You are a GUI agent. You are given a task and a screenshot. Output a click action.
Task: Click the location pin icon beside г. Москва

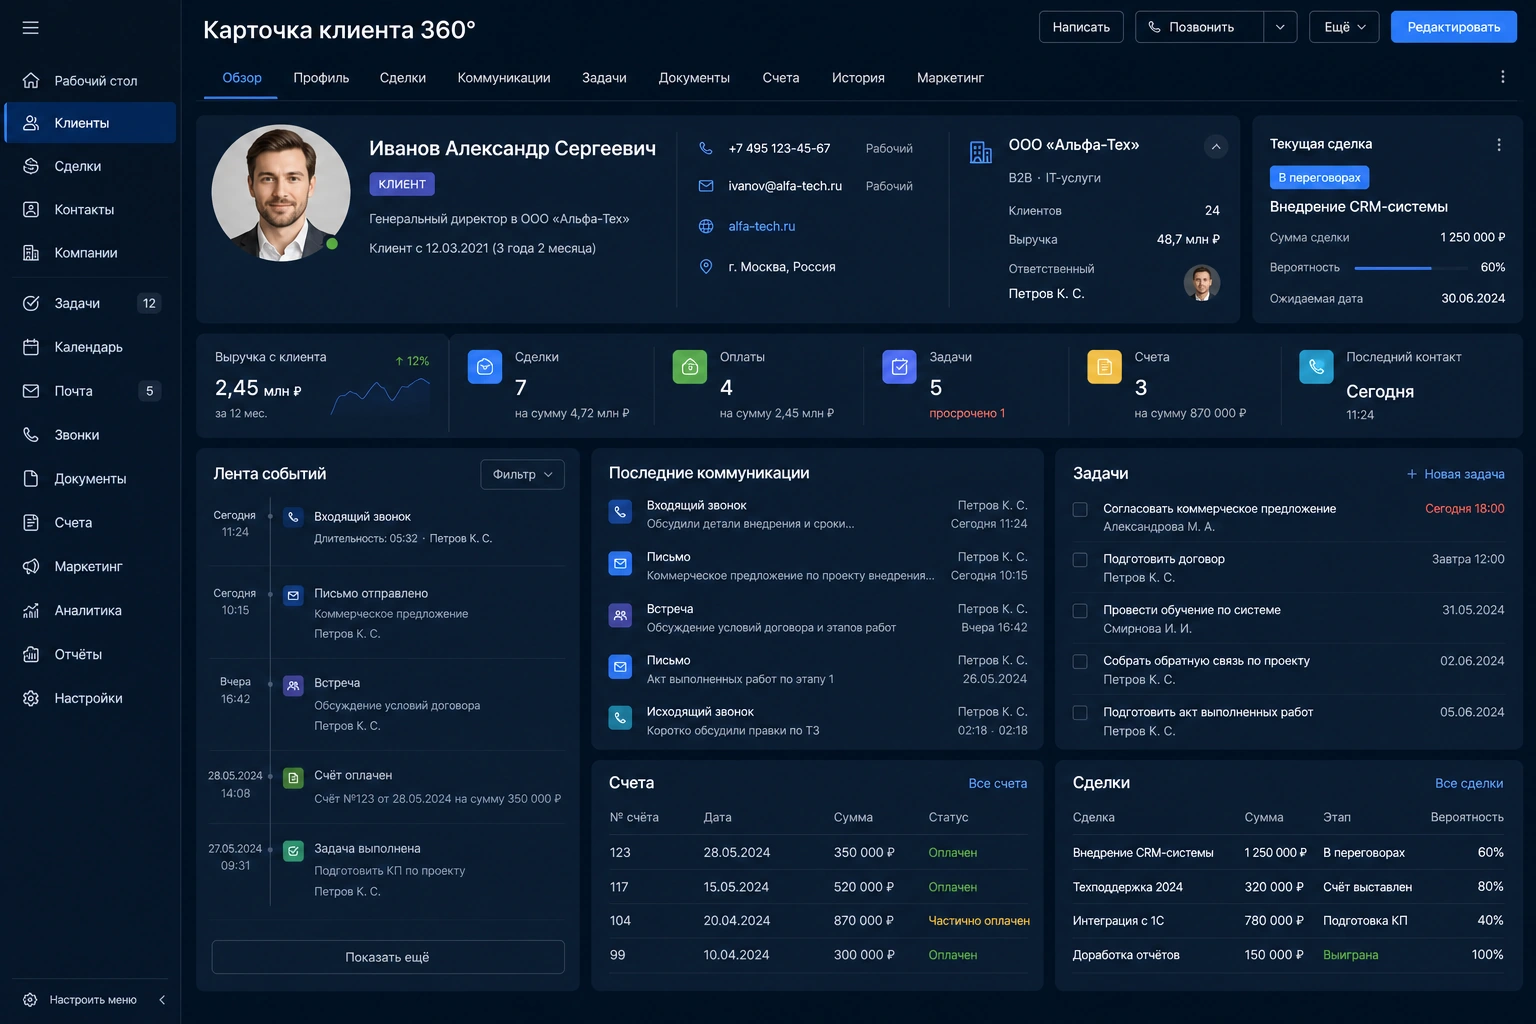706,266
